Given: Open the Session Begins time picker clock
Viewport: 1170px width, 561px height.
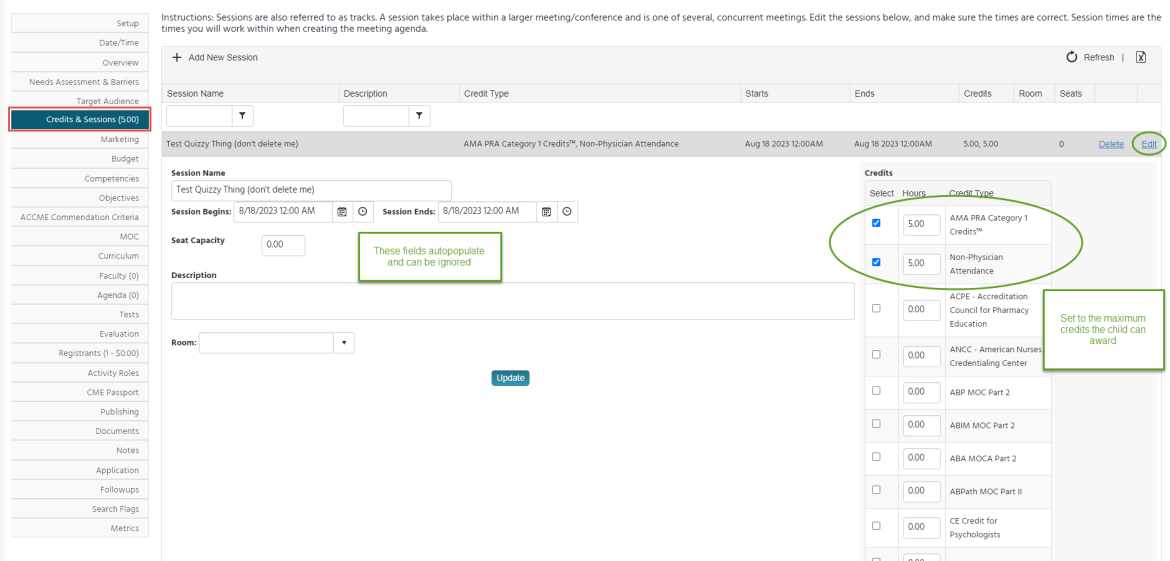Looking at the screenshot, I should pyautogui.click(x=362, y=212).
